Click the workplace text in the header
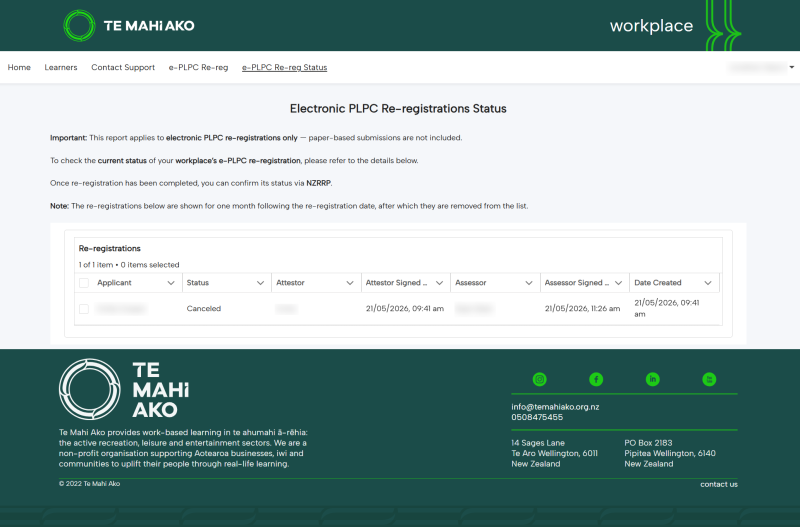 (x=652, y=26)
